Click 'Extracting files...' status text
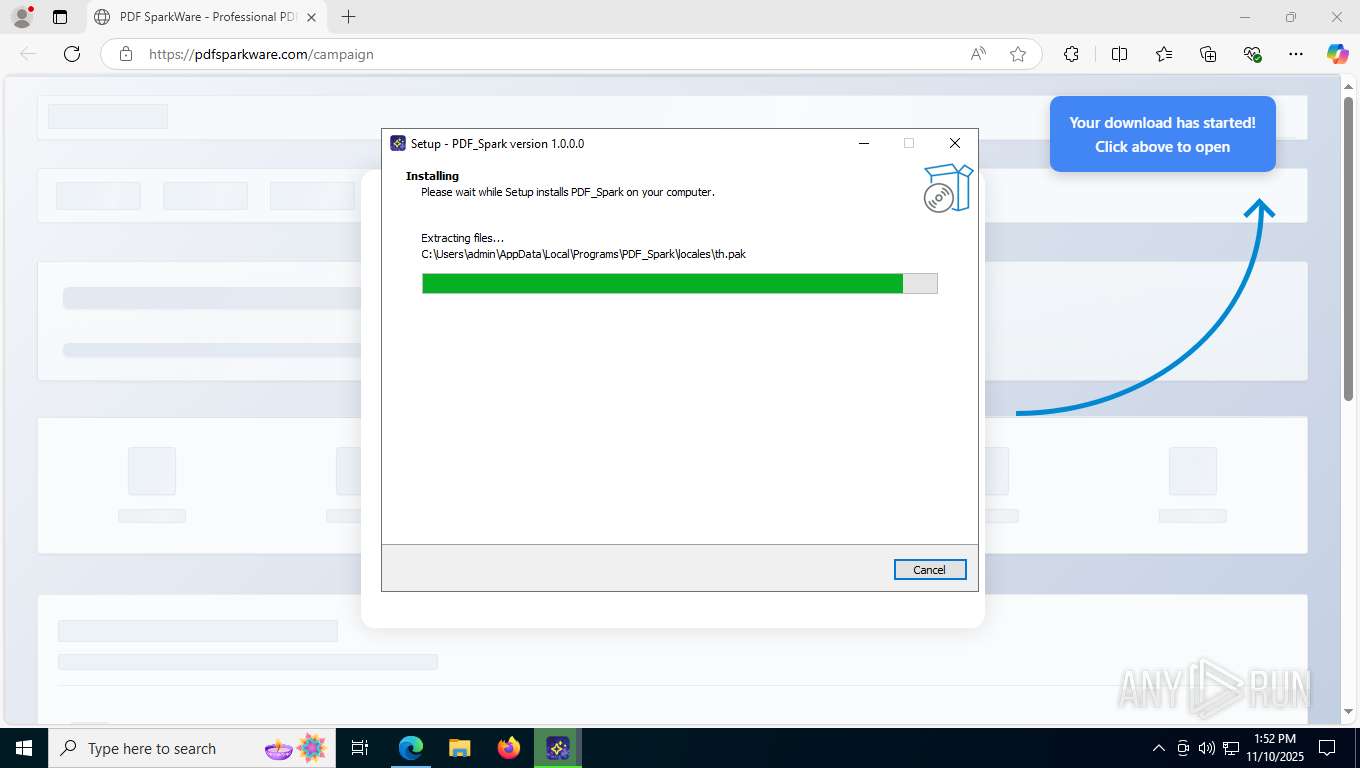 (x=462, y=238)
